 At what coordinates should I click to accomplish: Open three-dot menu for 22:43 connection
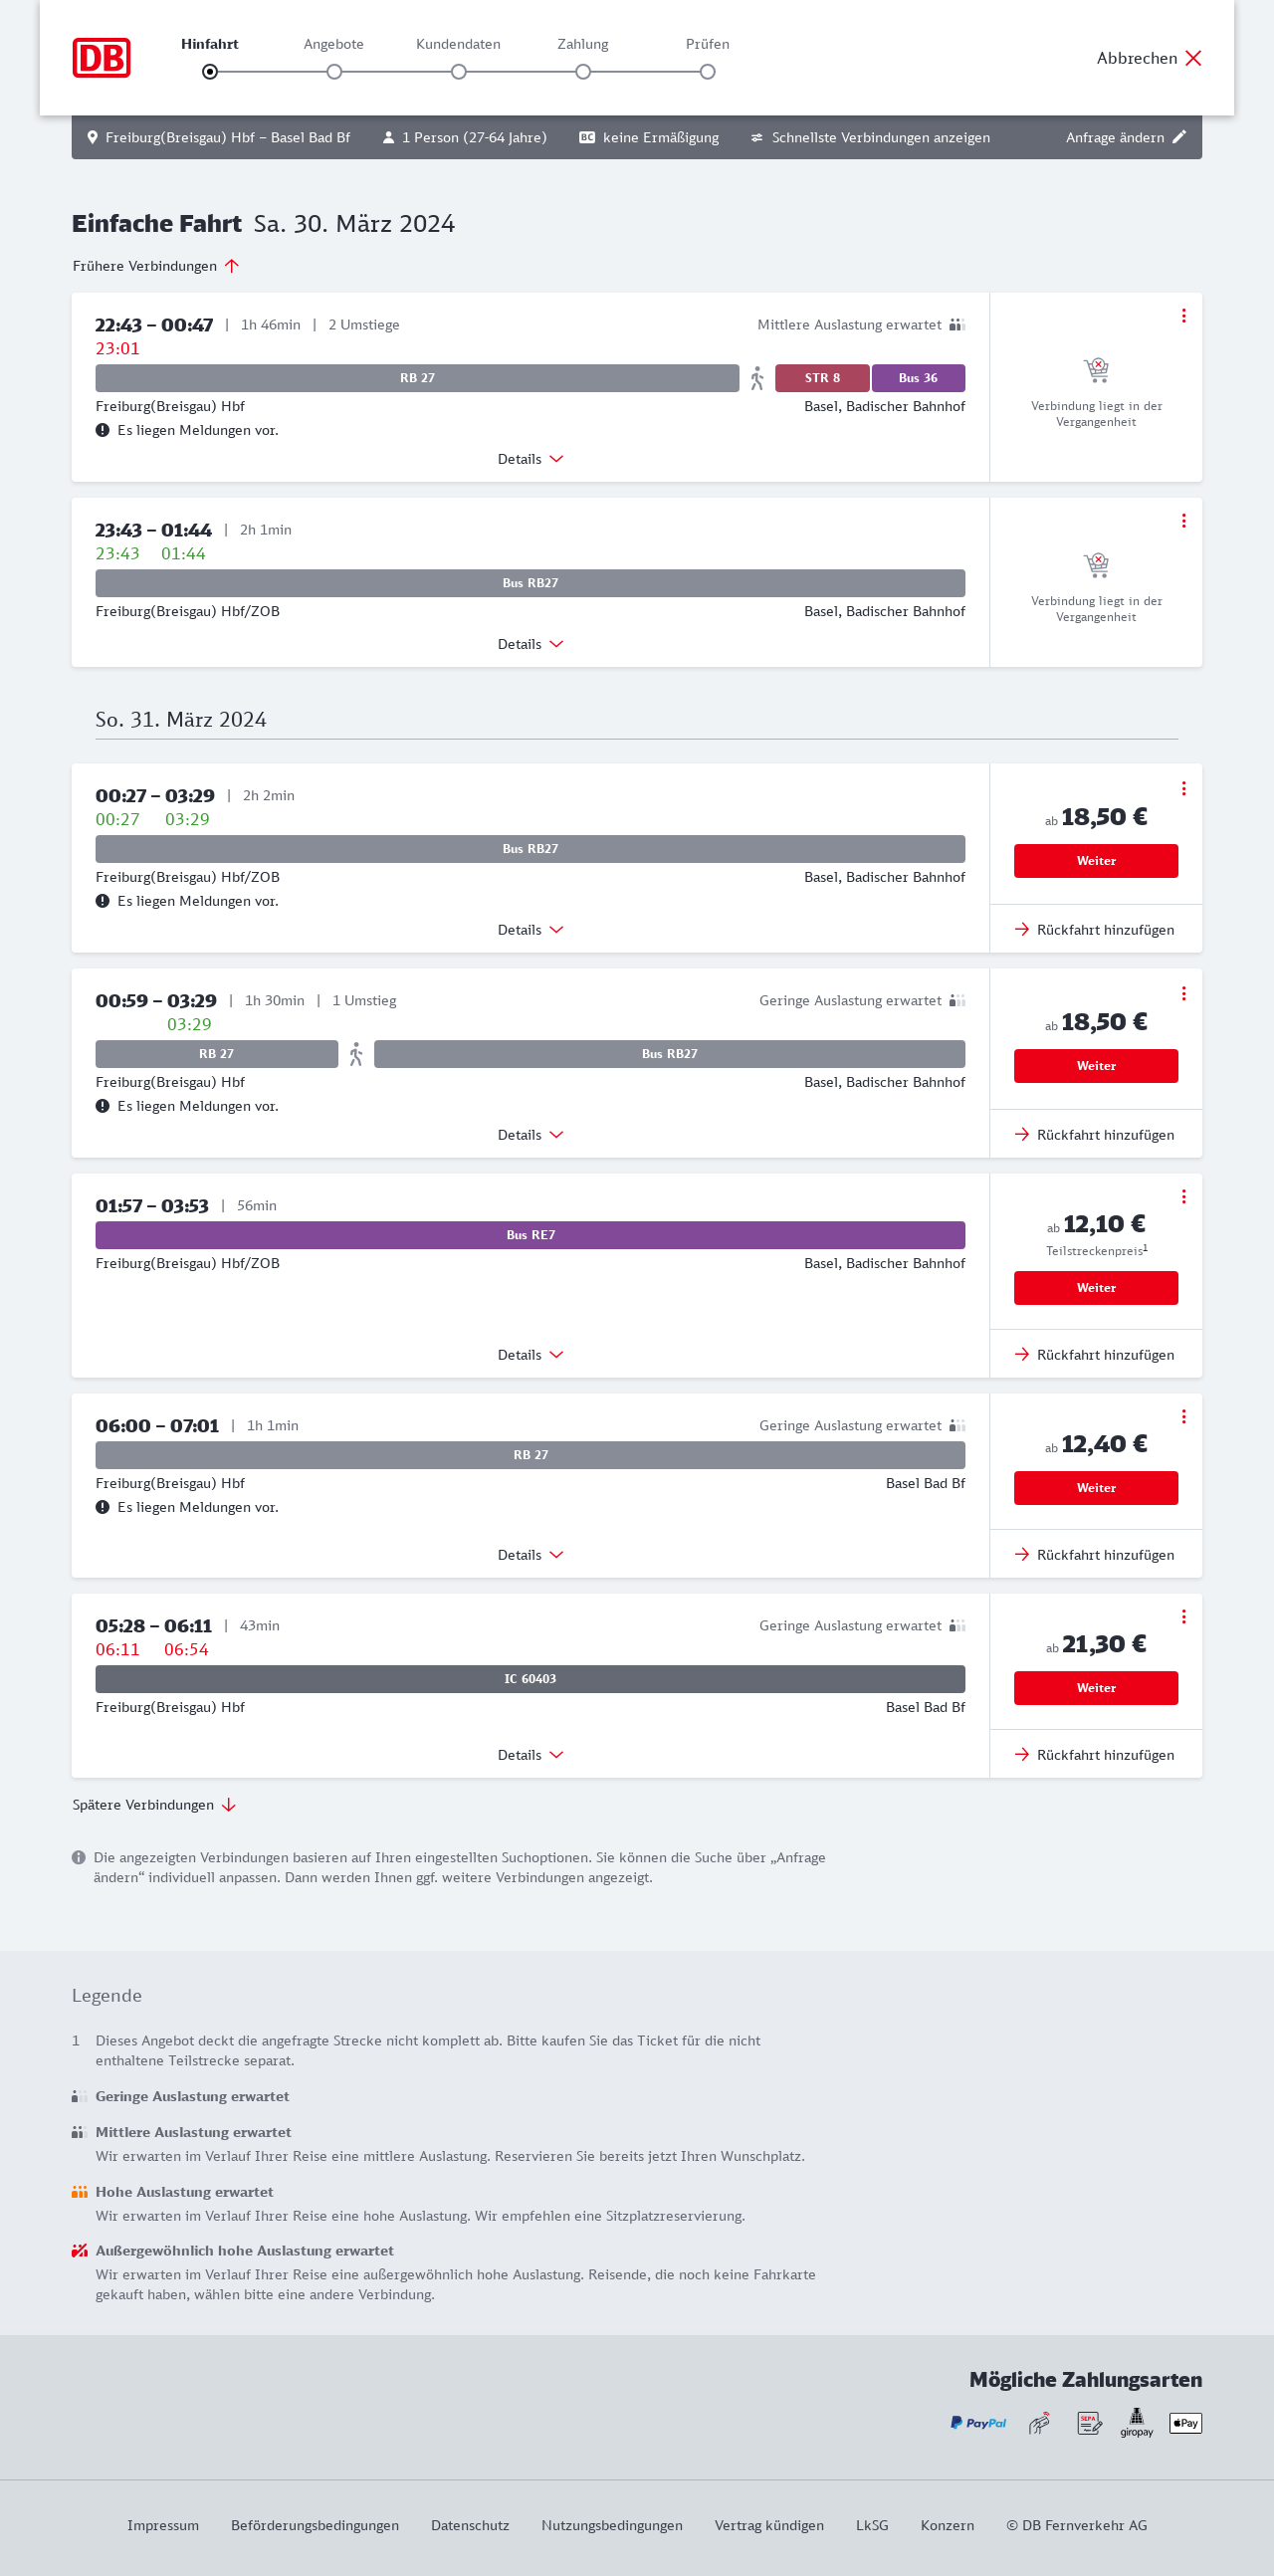(1184, 316)
